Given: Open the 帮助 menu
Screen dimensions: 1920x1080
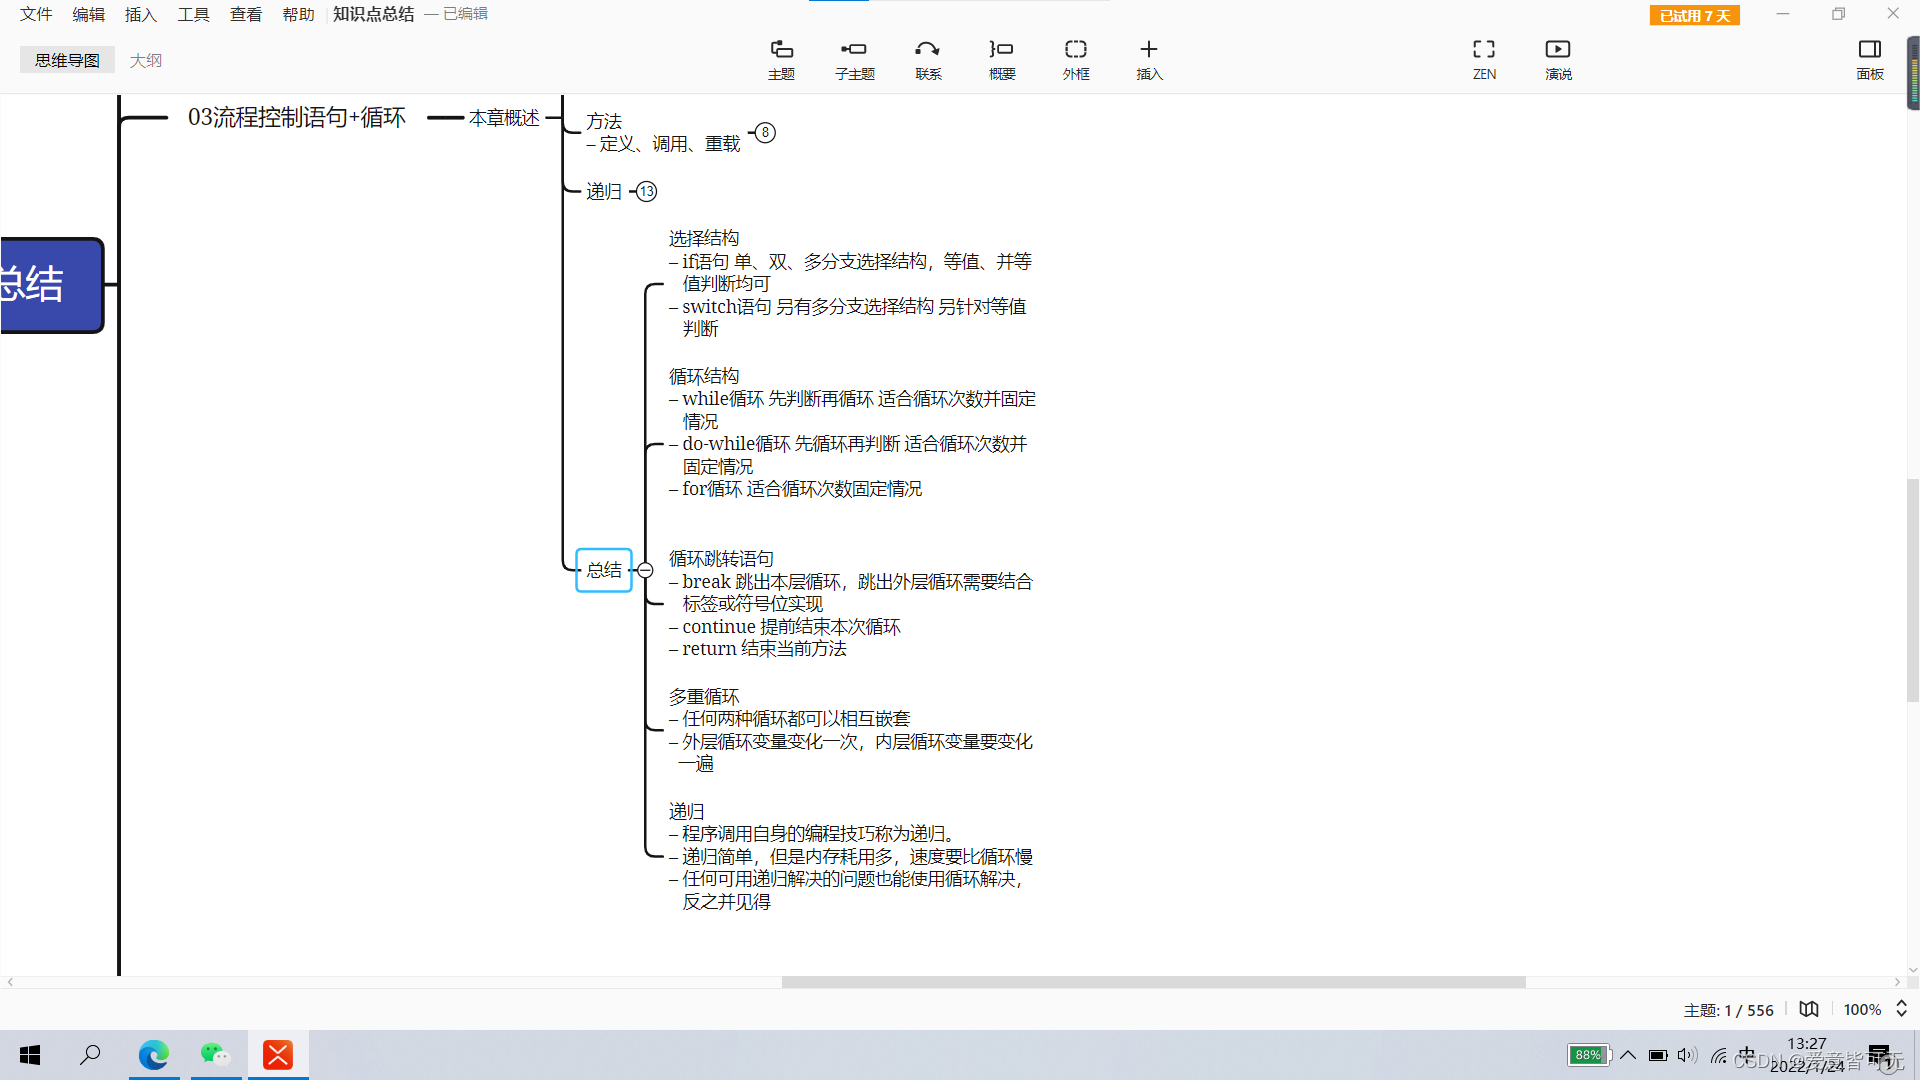Looking at the screenshot, I should [299, 14].
